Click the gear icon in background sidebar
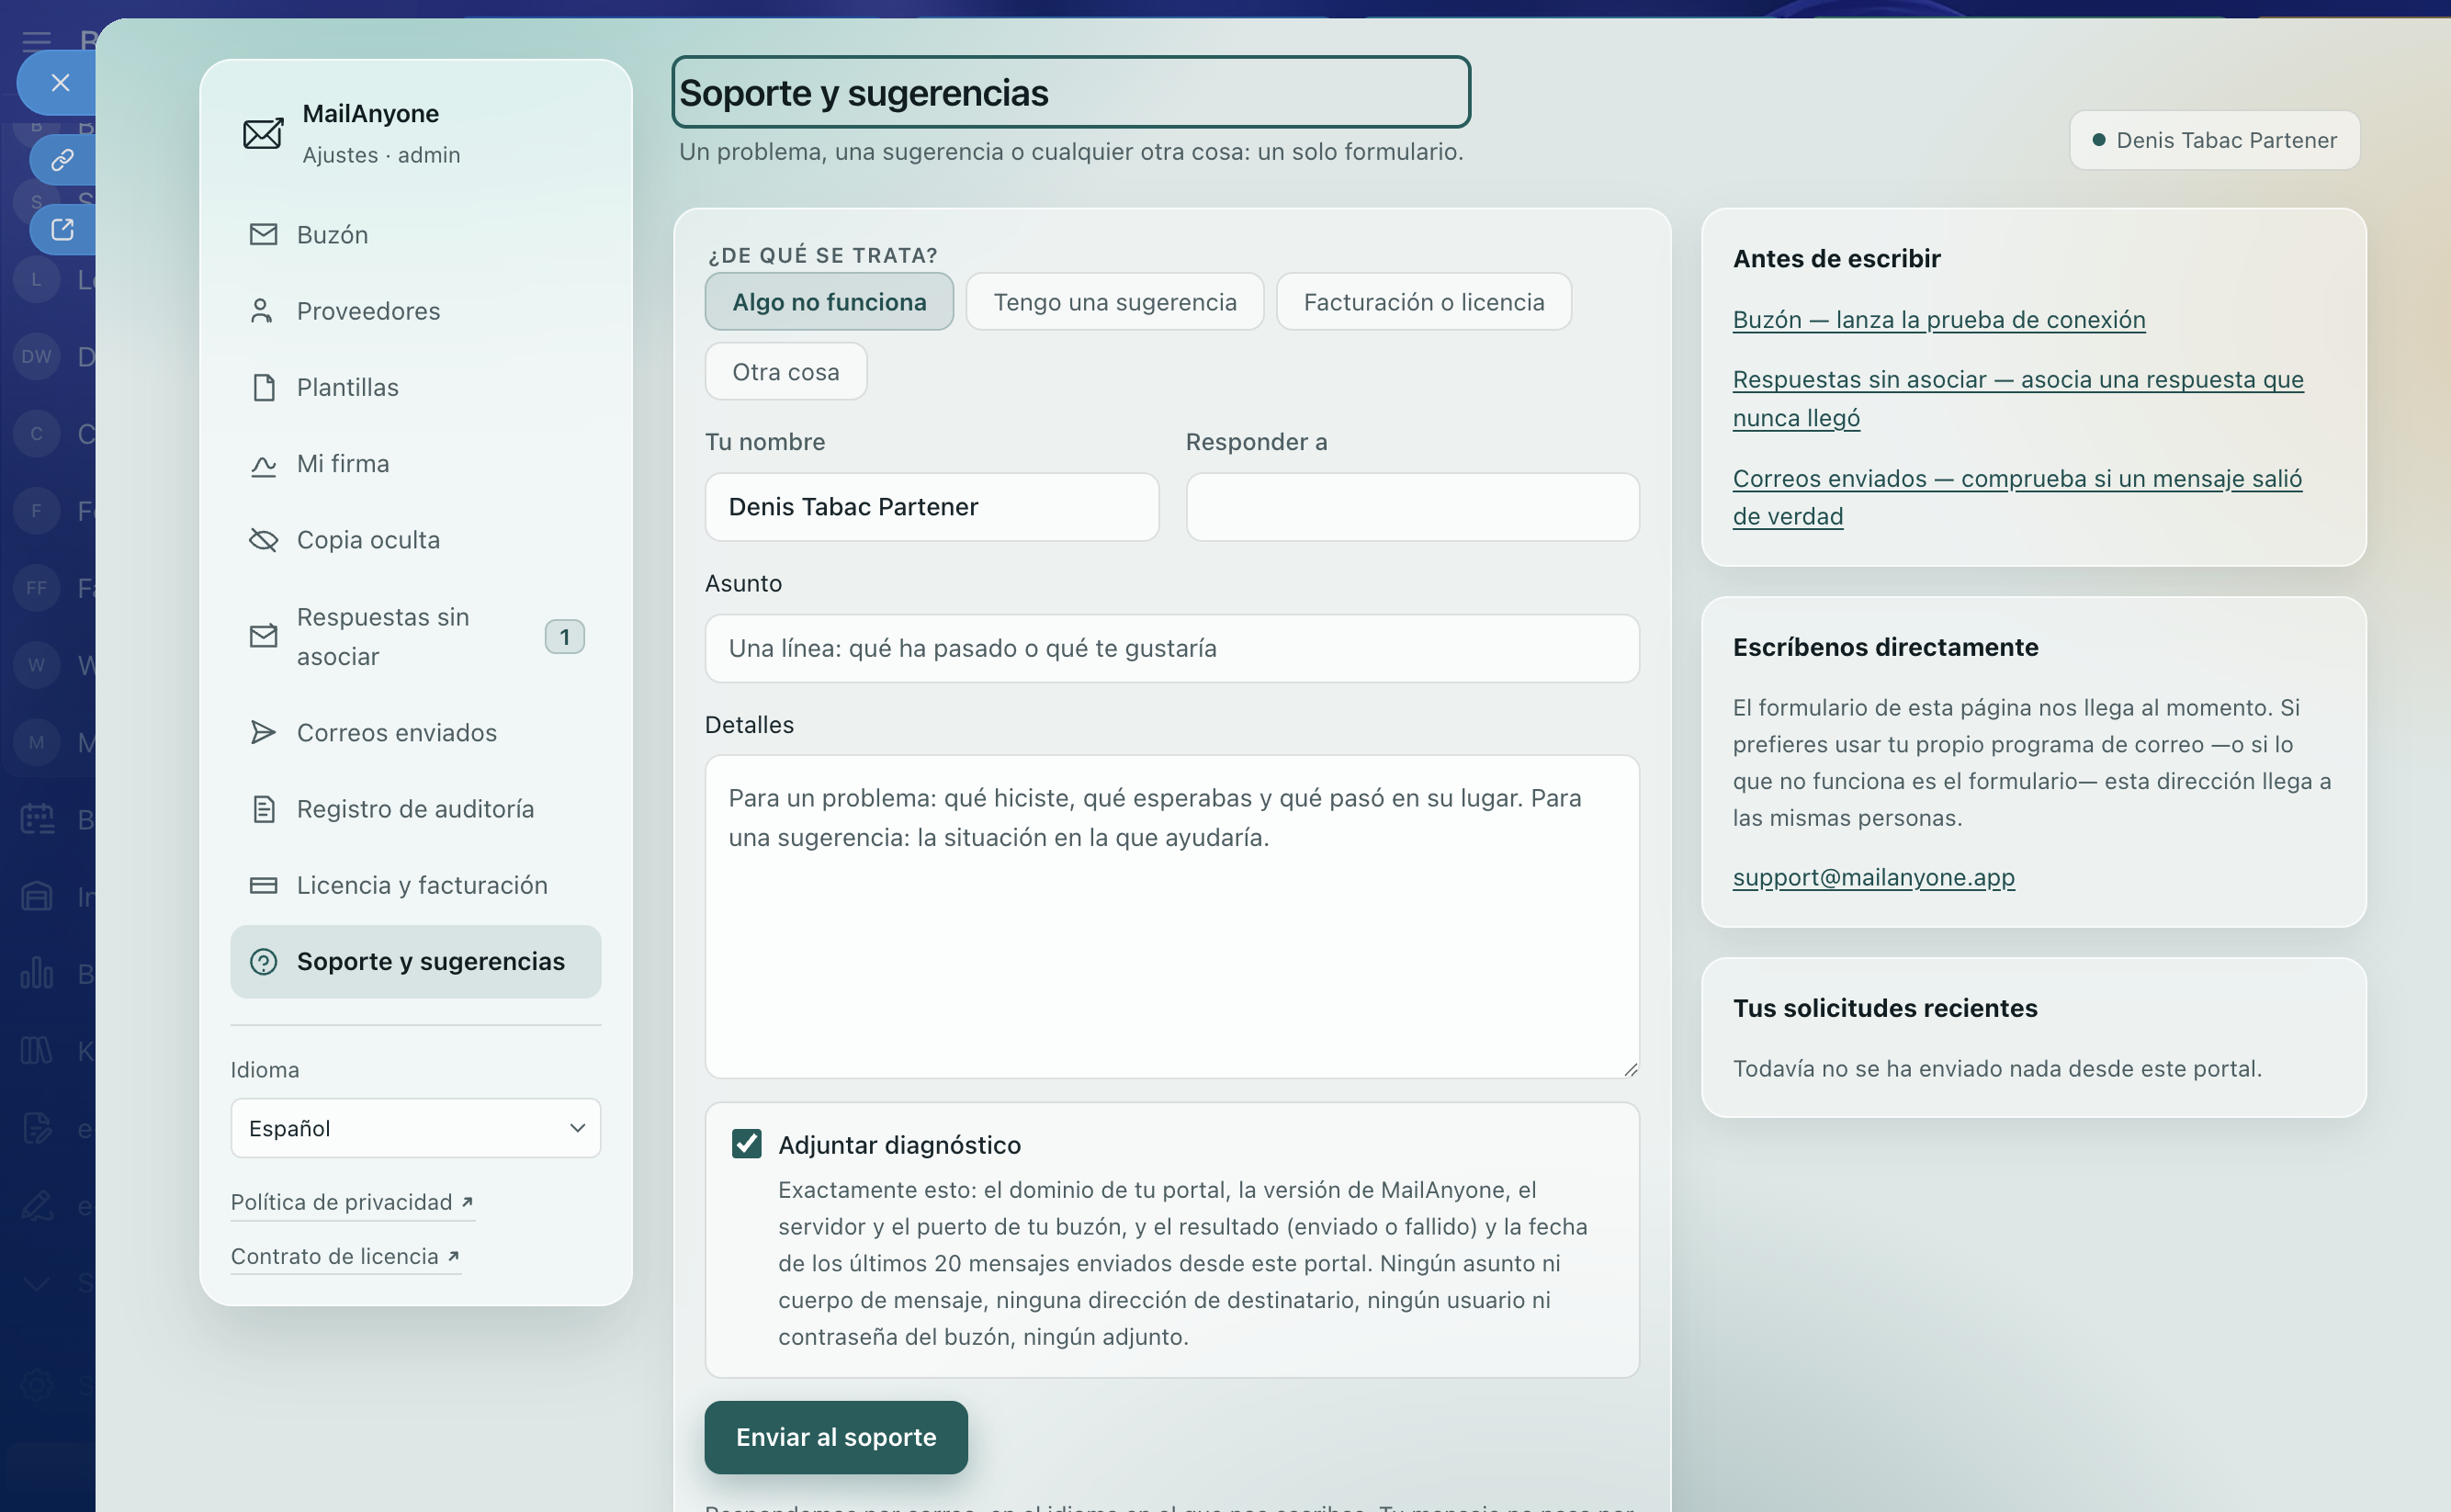Screen dimensions: 2451x1512 pyautogui.click(x=37, y=1386)
